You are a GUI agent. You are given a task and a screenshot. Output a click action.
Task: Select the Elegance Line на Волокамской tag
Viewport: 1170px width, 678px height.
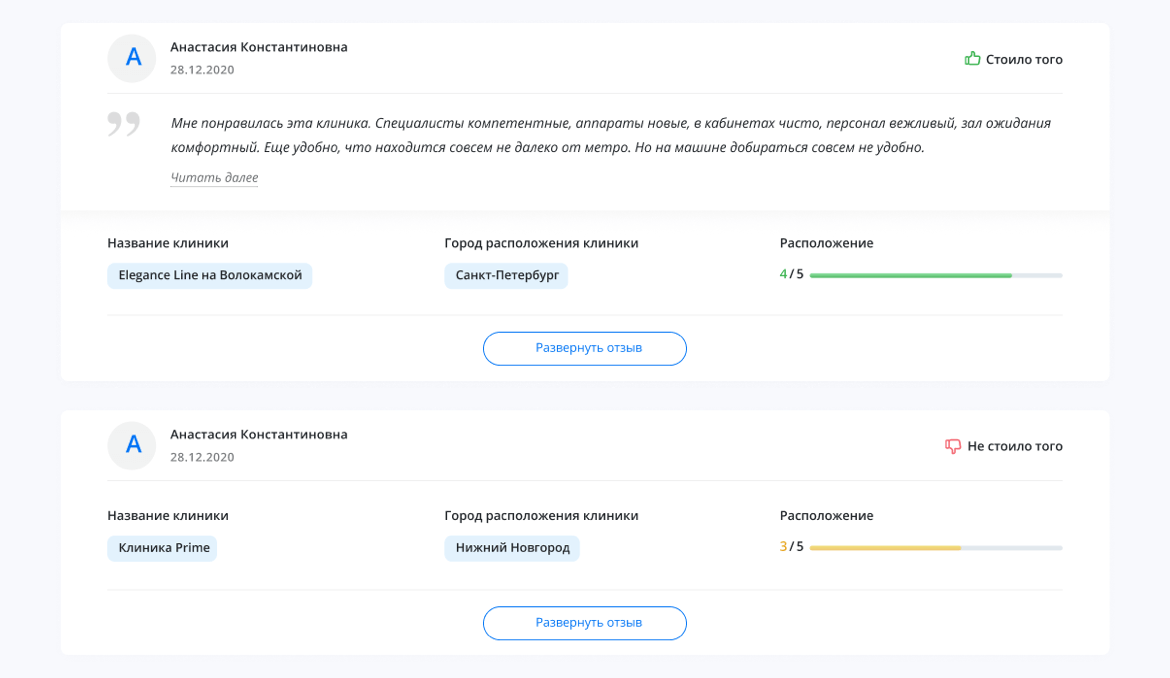pos(210,275)
